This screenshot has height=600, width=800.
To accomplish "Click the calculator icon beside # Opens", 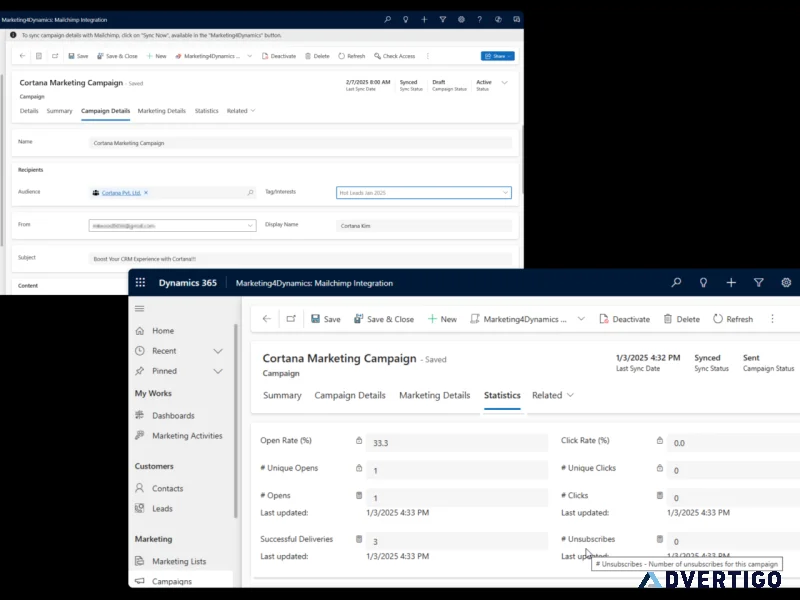I will tap(359, 495).
